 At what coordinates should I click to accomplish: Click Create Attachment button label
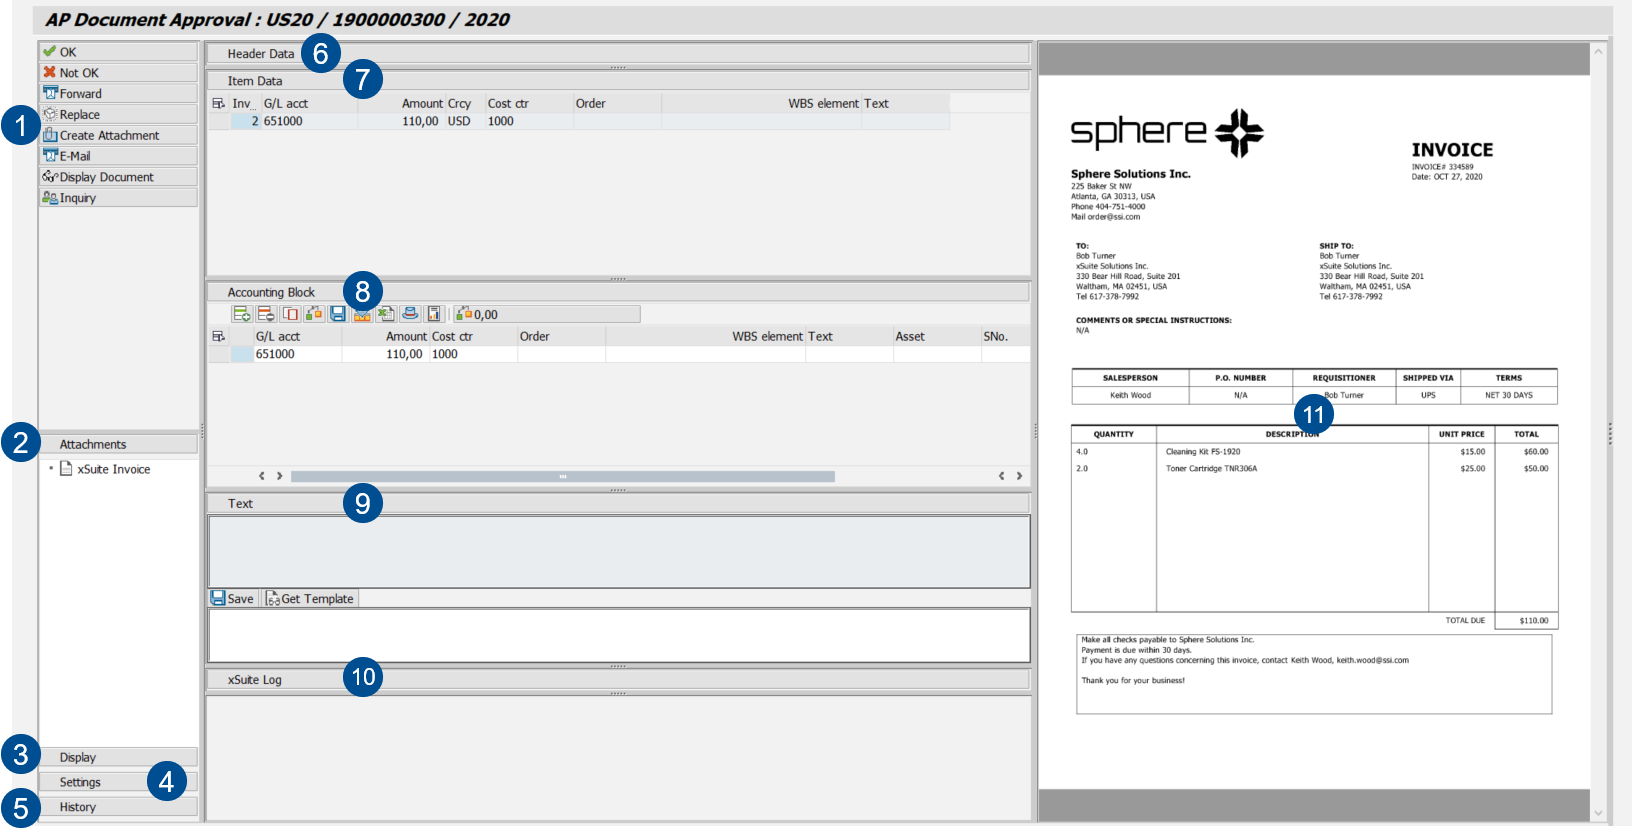click(x=110, y=136)
